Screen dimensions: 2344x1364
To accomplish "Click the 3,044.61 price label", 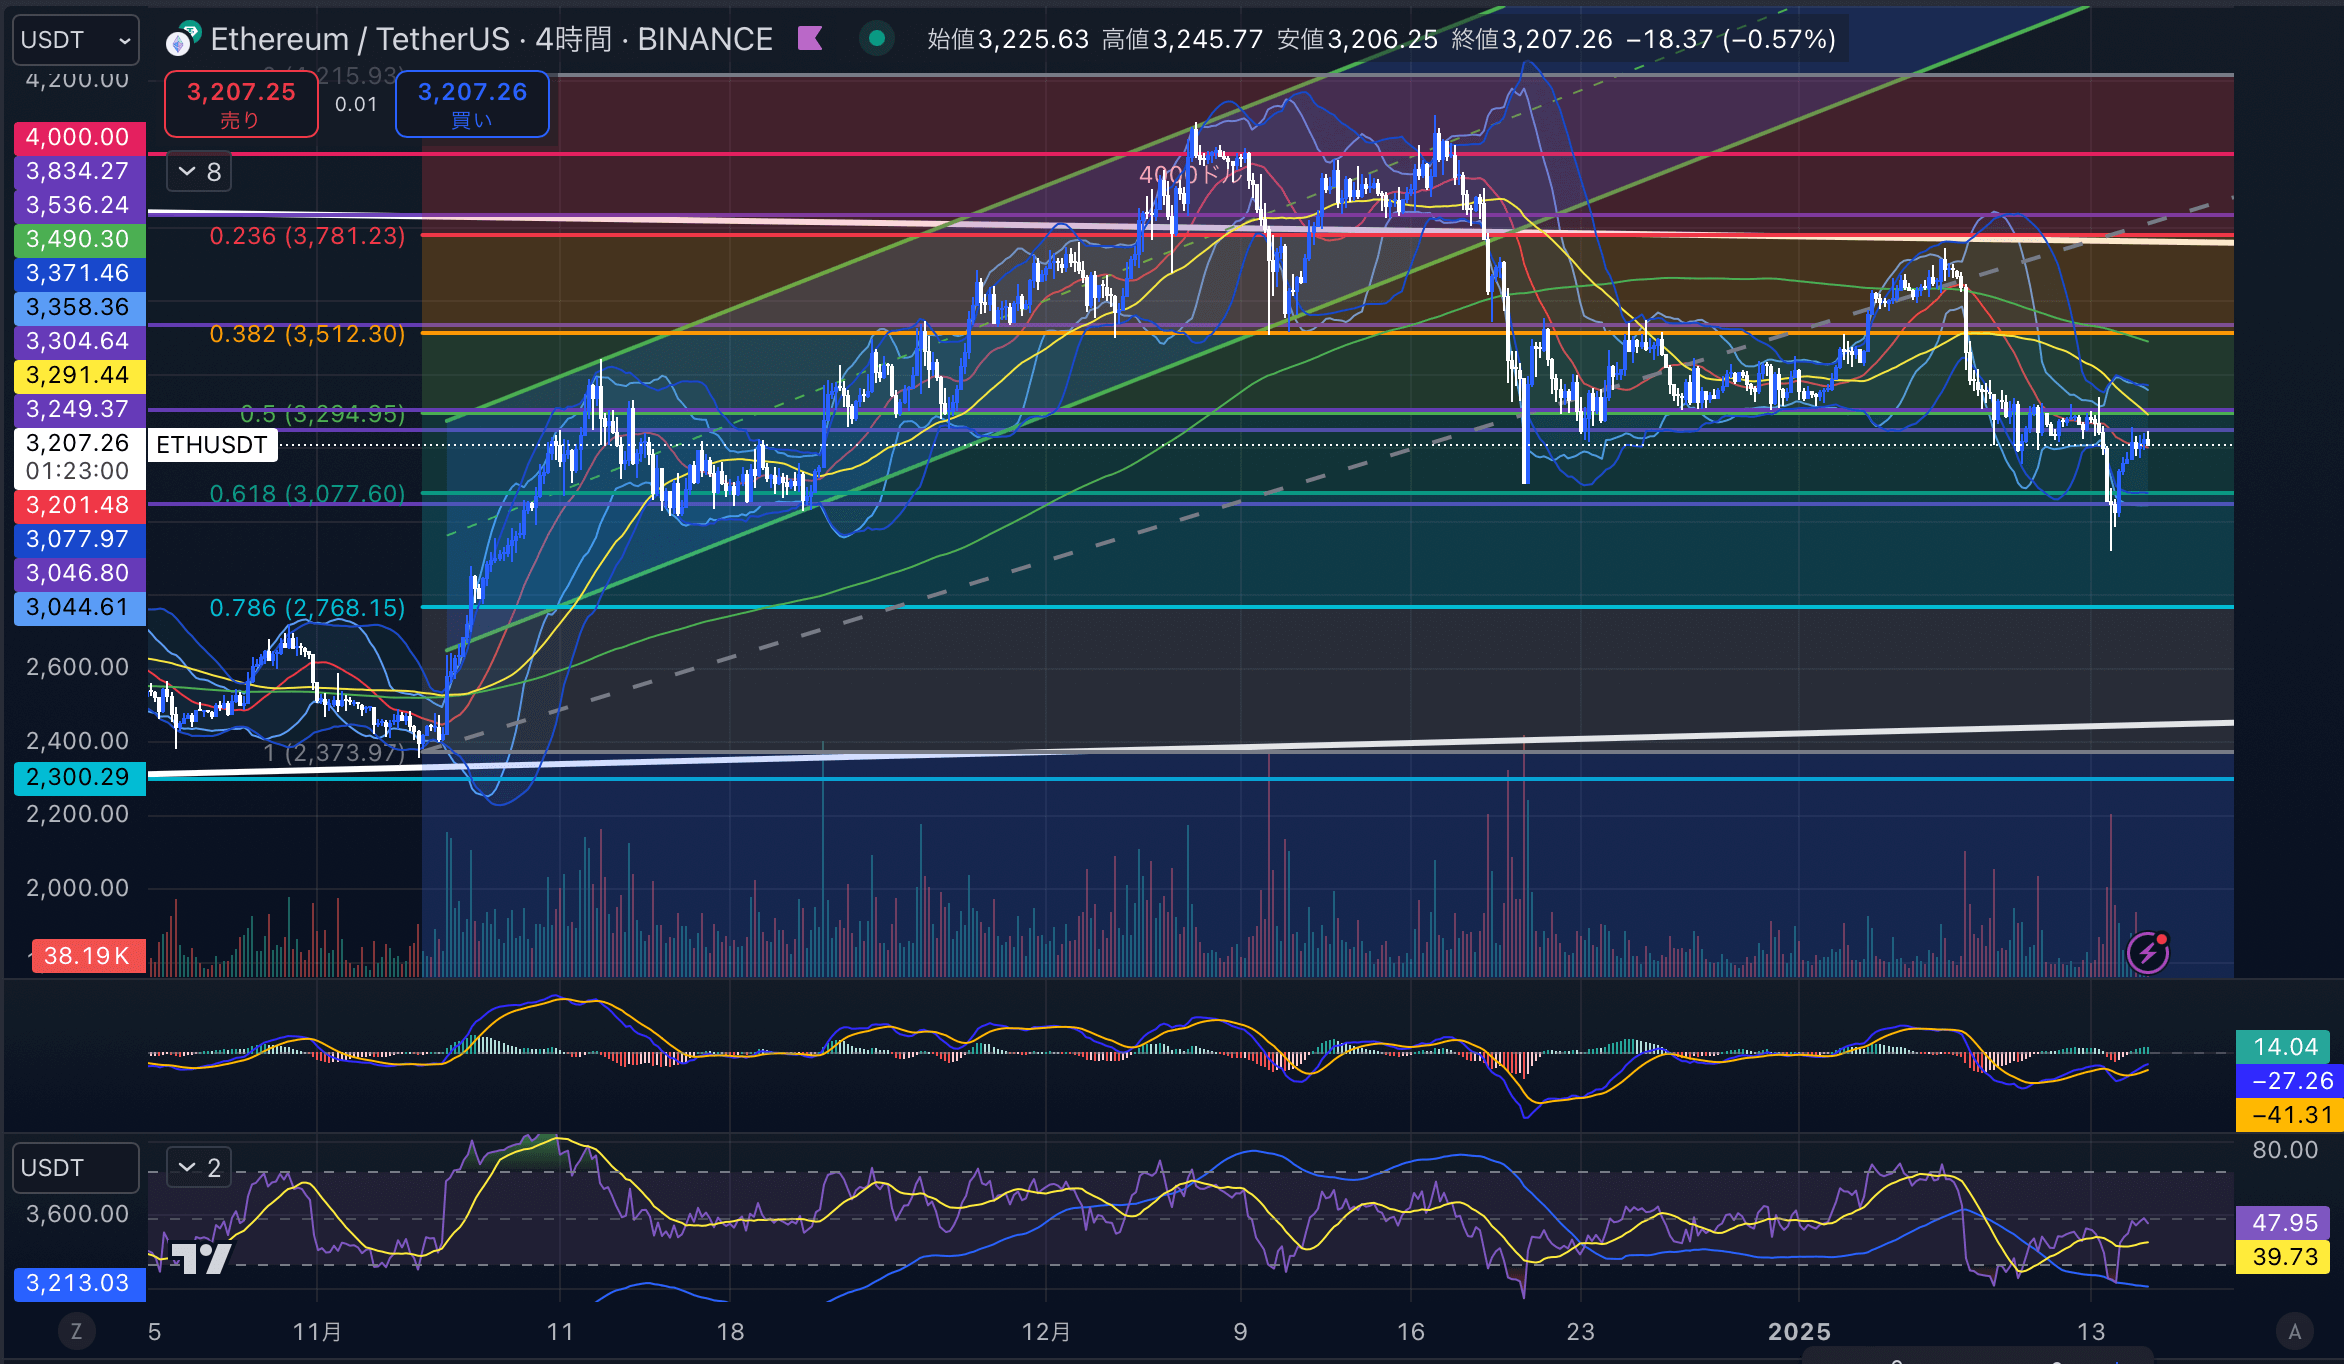I will [x=79, y=607].
